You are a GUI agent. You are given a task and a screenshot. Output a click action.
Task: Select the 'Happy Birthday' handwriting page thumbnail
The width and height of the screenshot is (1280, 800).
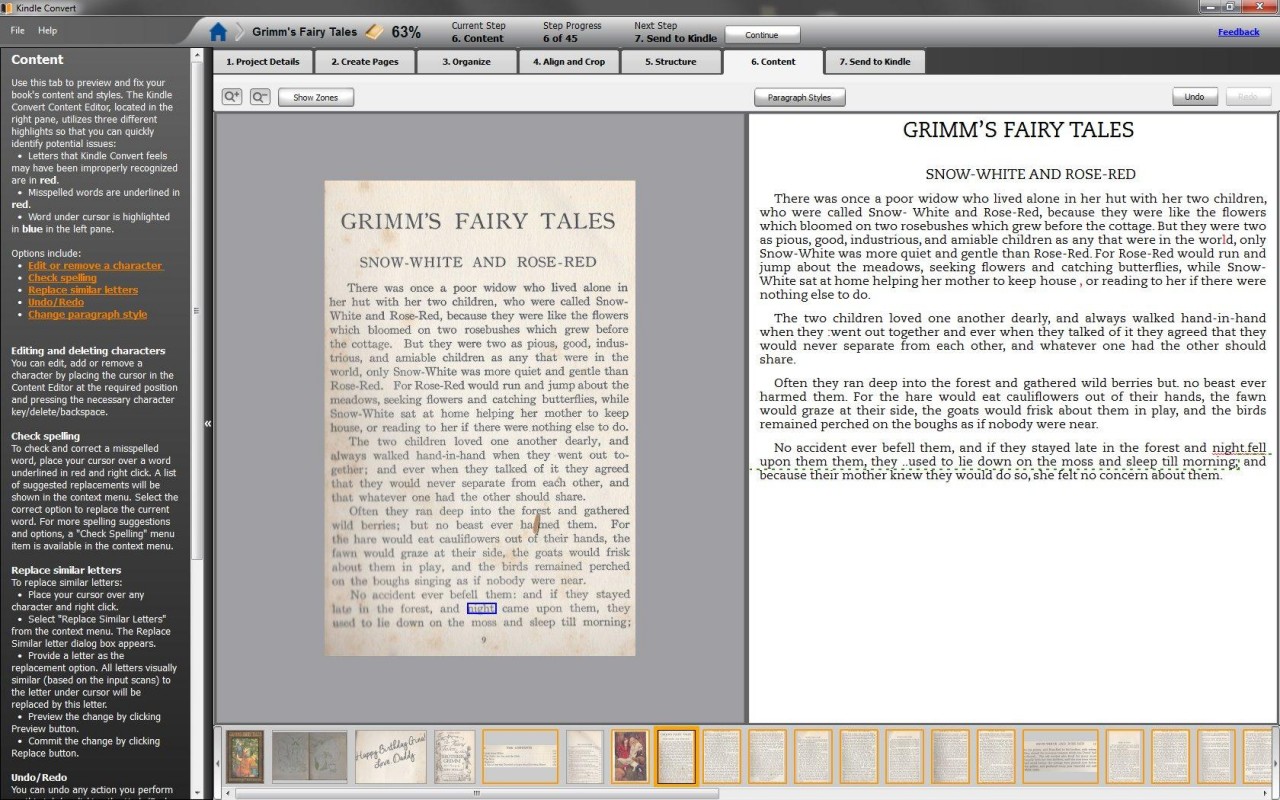391,756
